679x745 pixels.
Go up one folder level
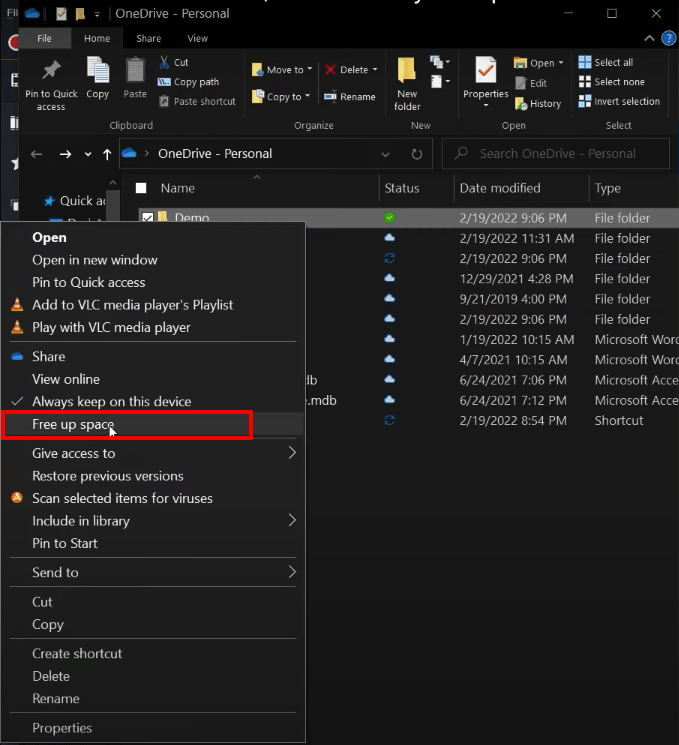(107, 154)
